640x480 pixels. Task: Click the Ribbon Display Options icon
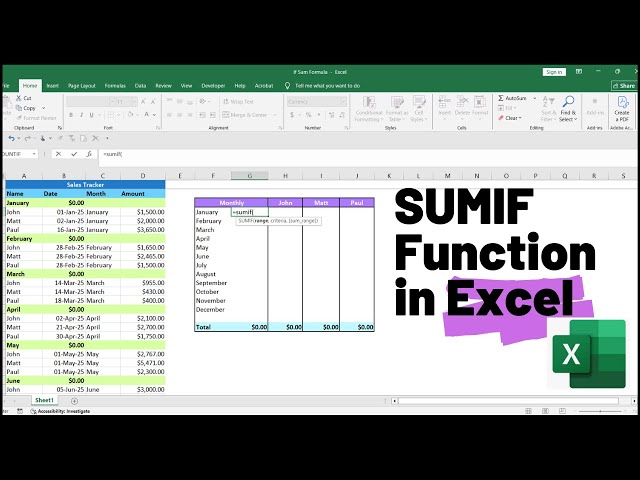579,72
